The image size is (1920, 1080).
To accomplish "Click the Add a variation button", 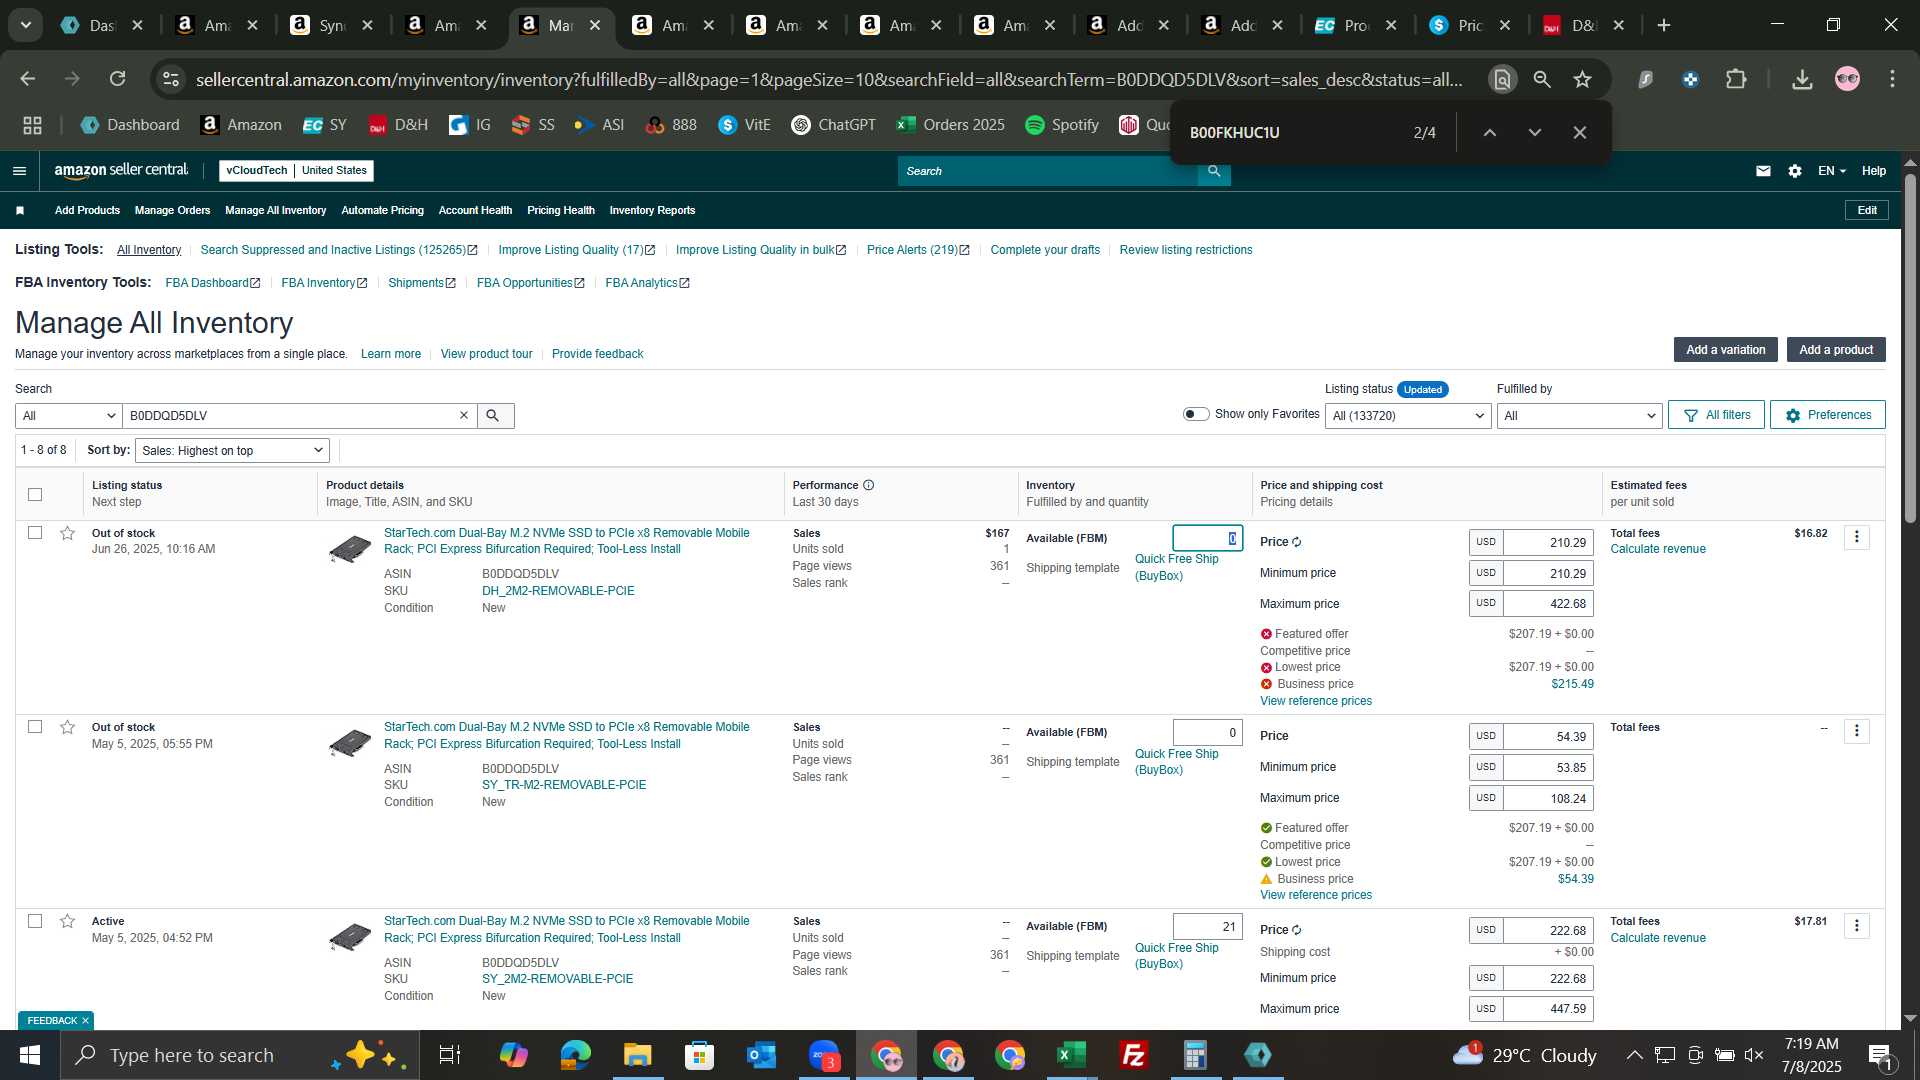I will click(x=1726, y=349).
